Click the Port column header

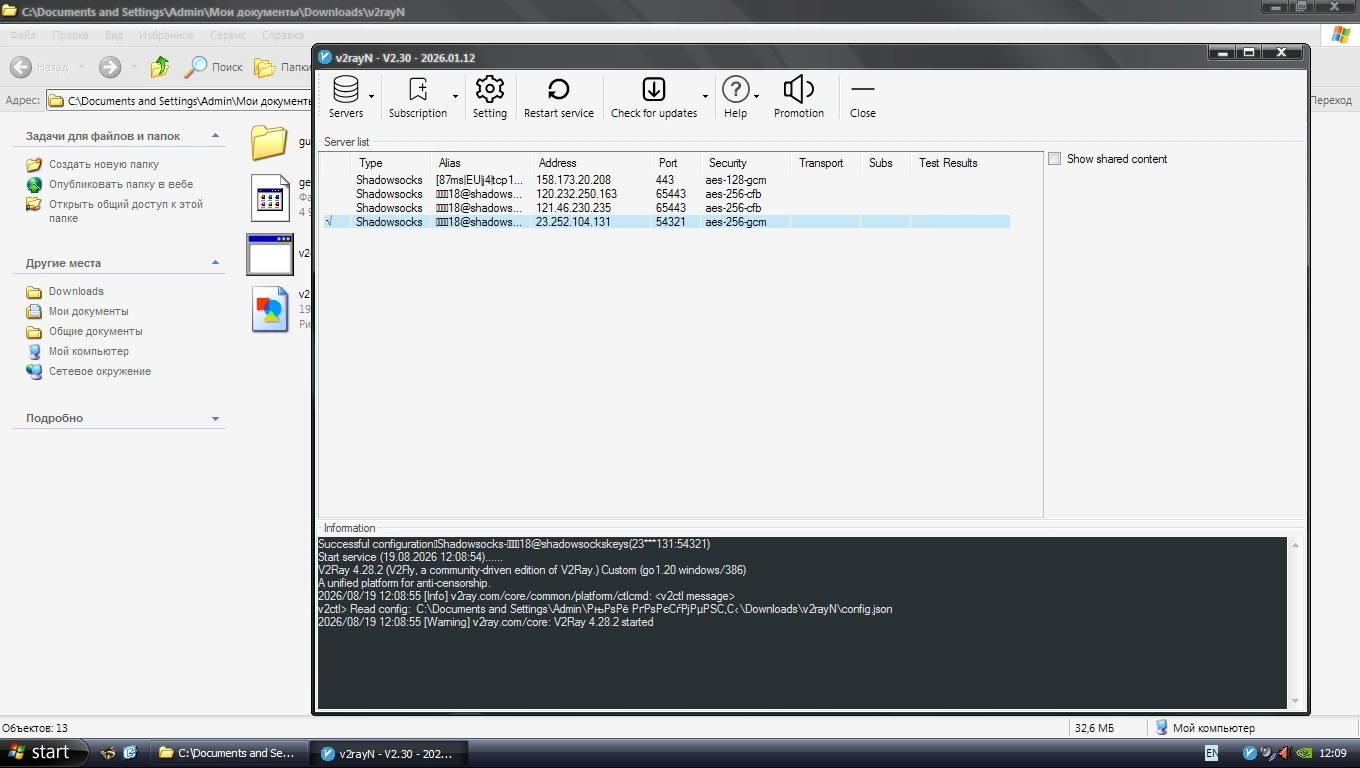pyautogui.click(x=675, y=163)
